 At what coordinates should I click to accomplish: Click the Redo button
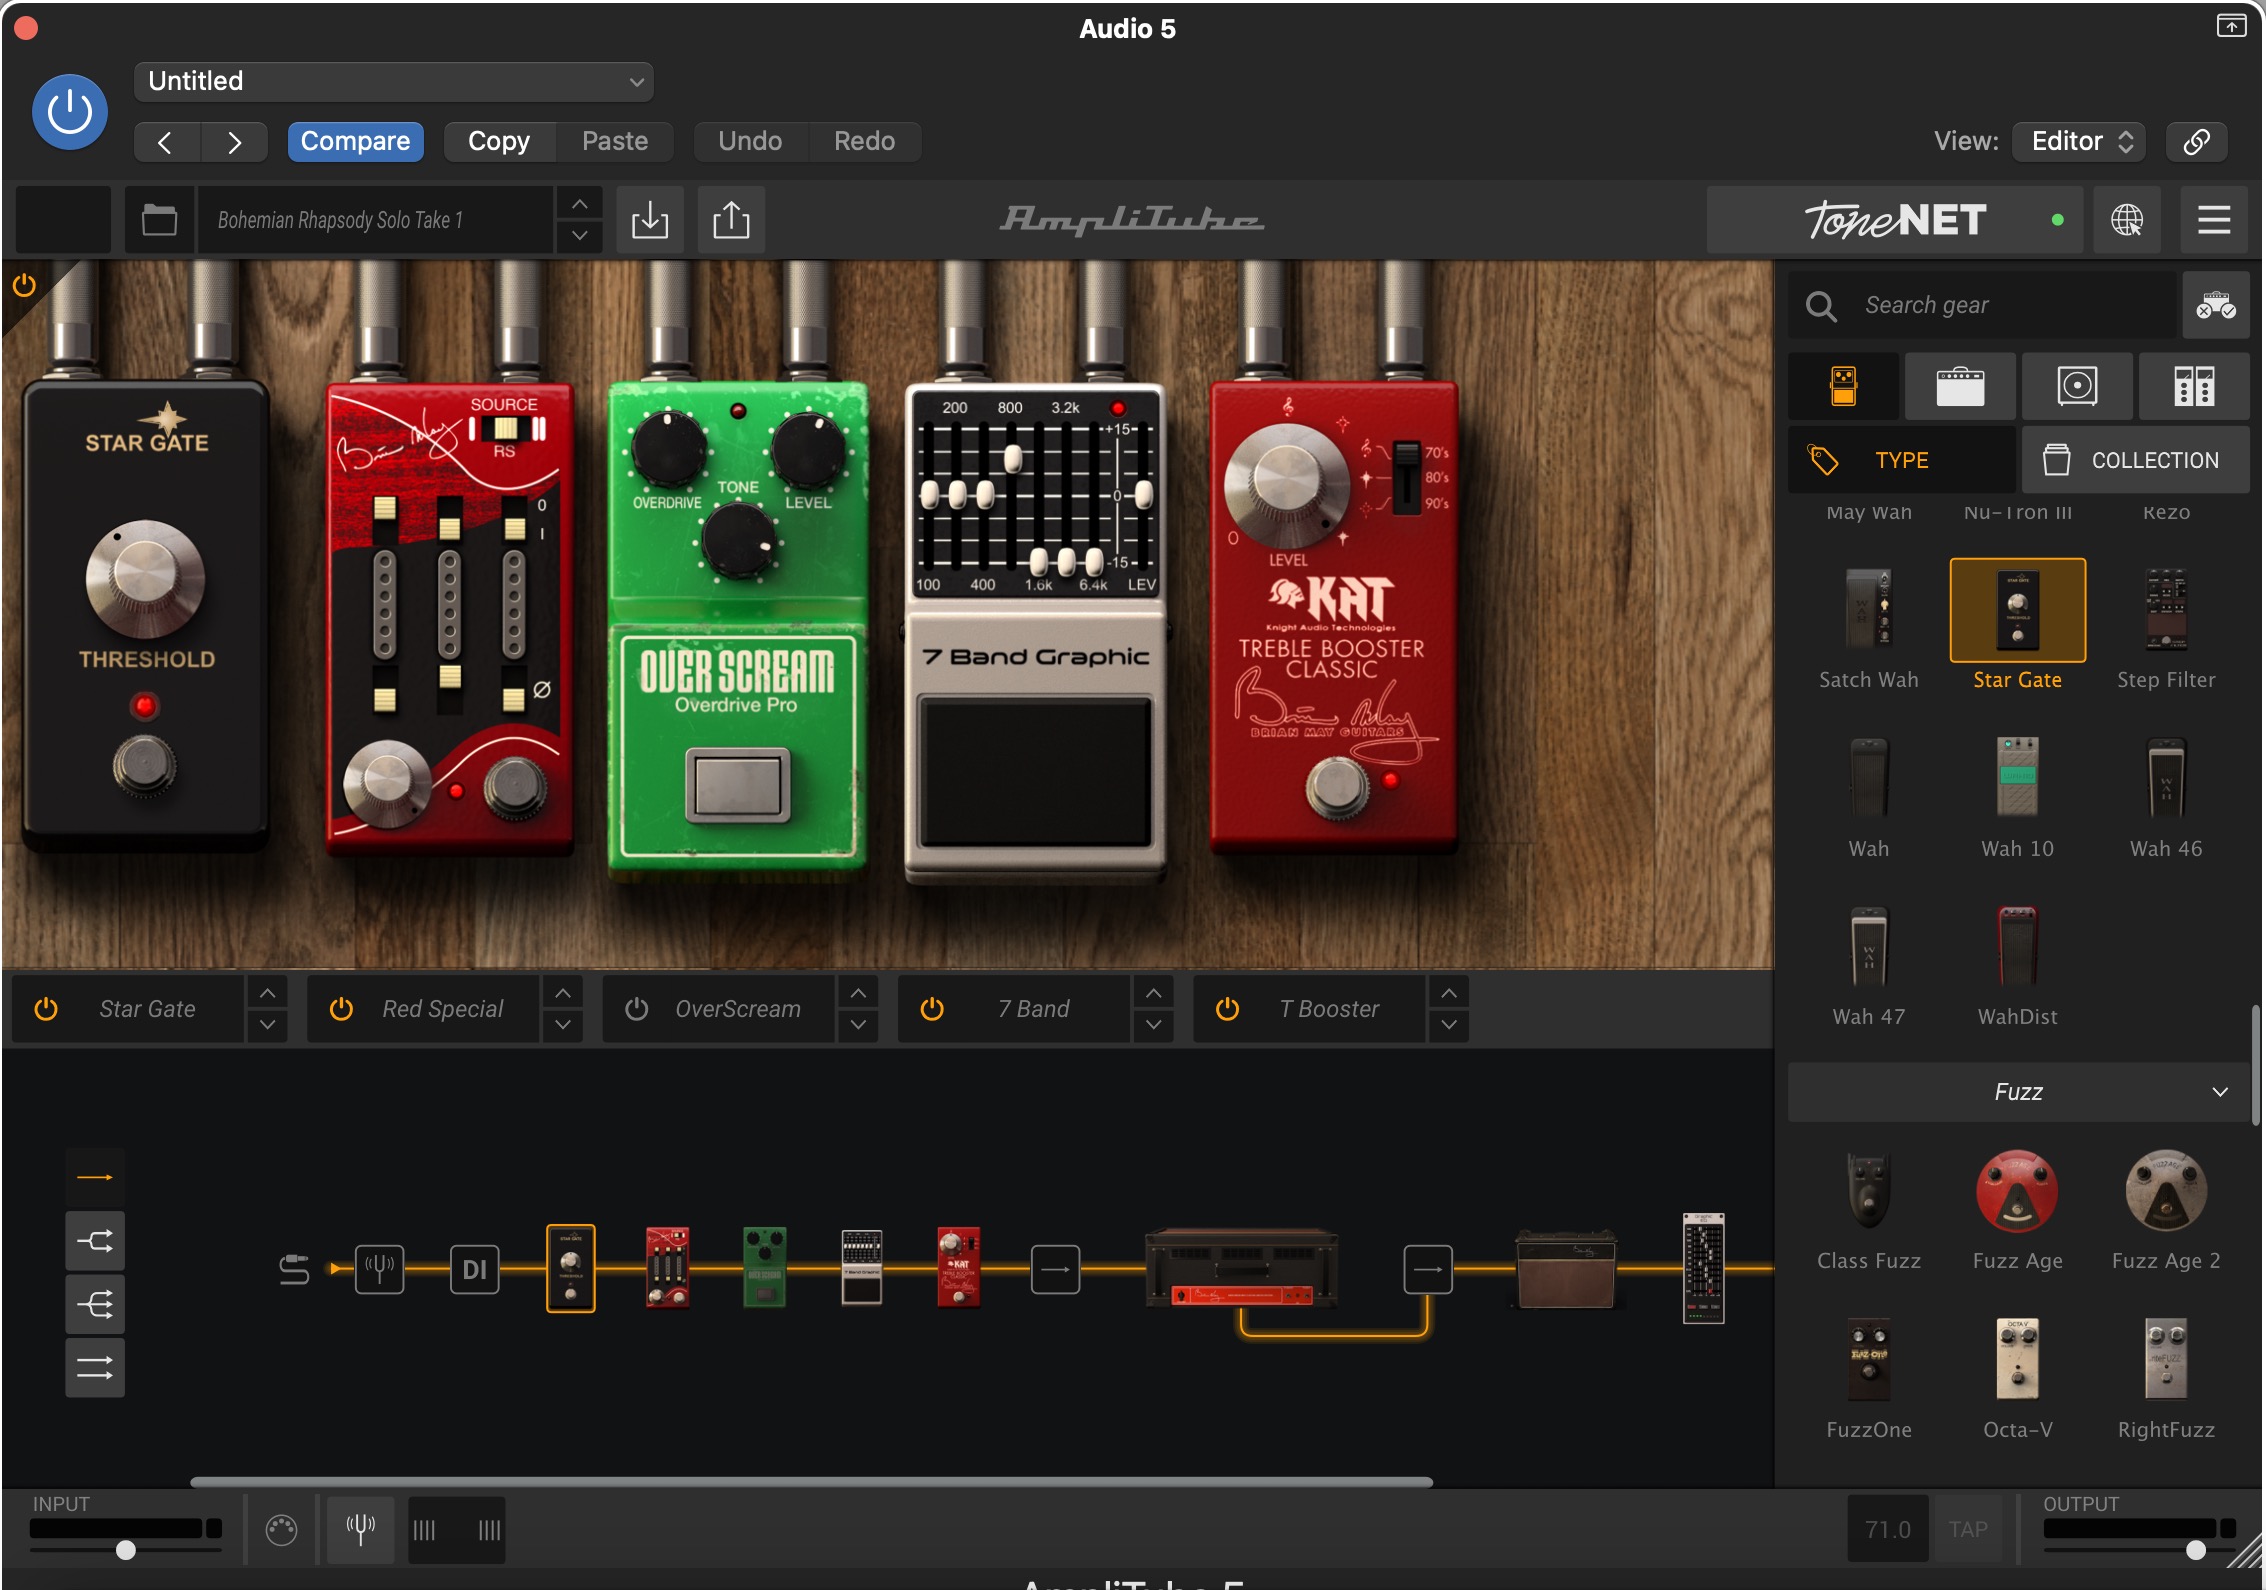(864, 142)
